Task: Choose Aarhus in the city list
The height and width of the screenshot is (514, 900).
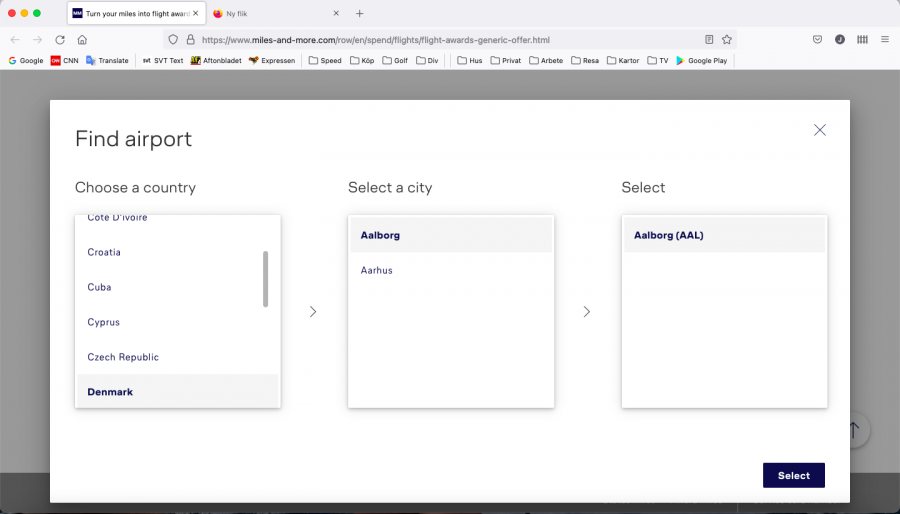Action: [377, 270]
